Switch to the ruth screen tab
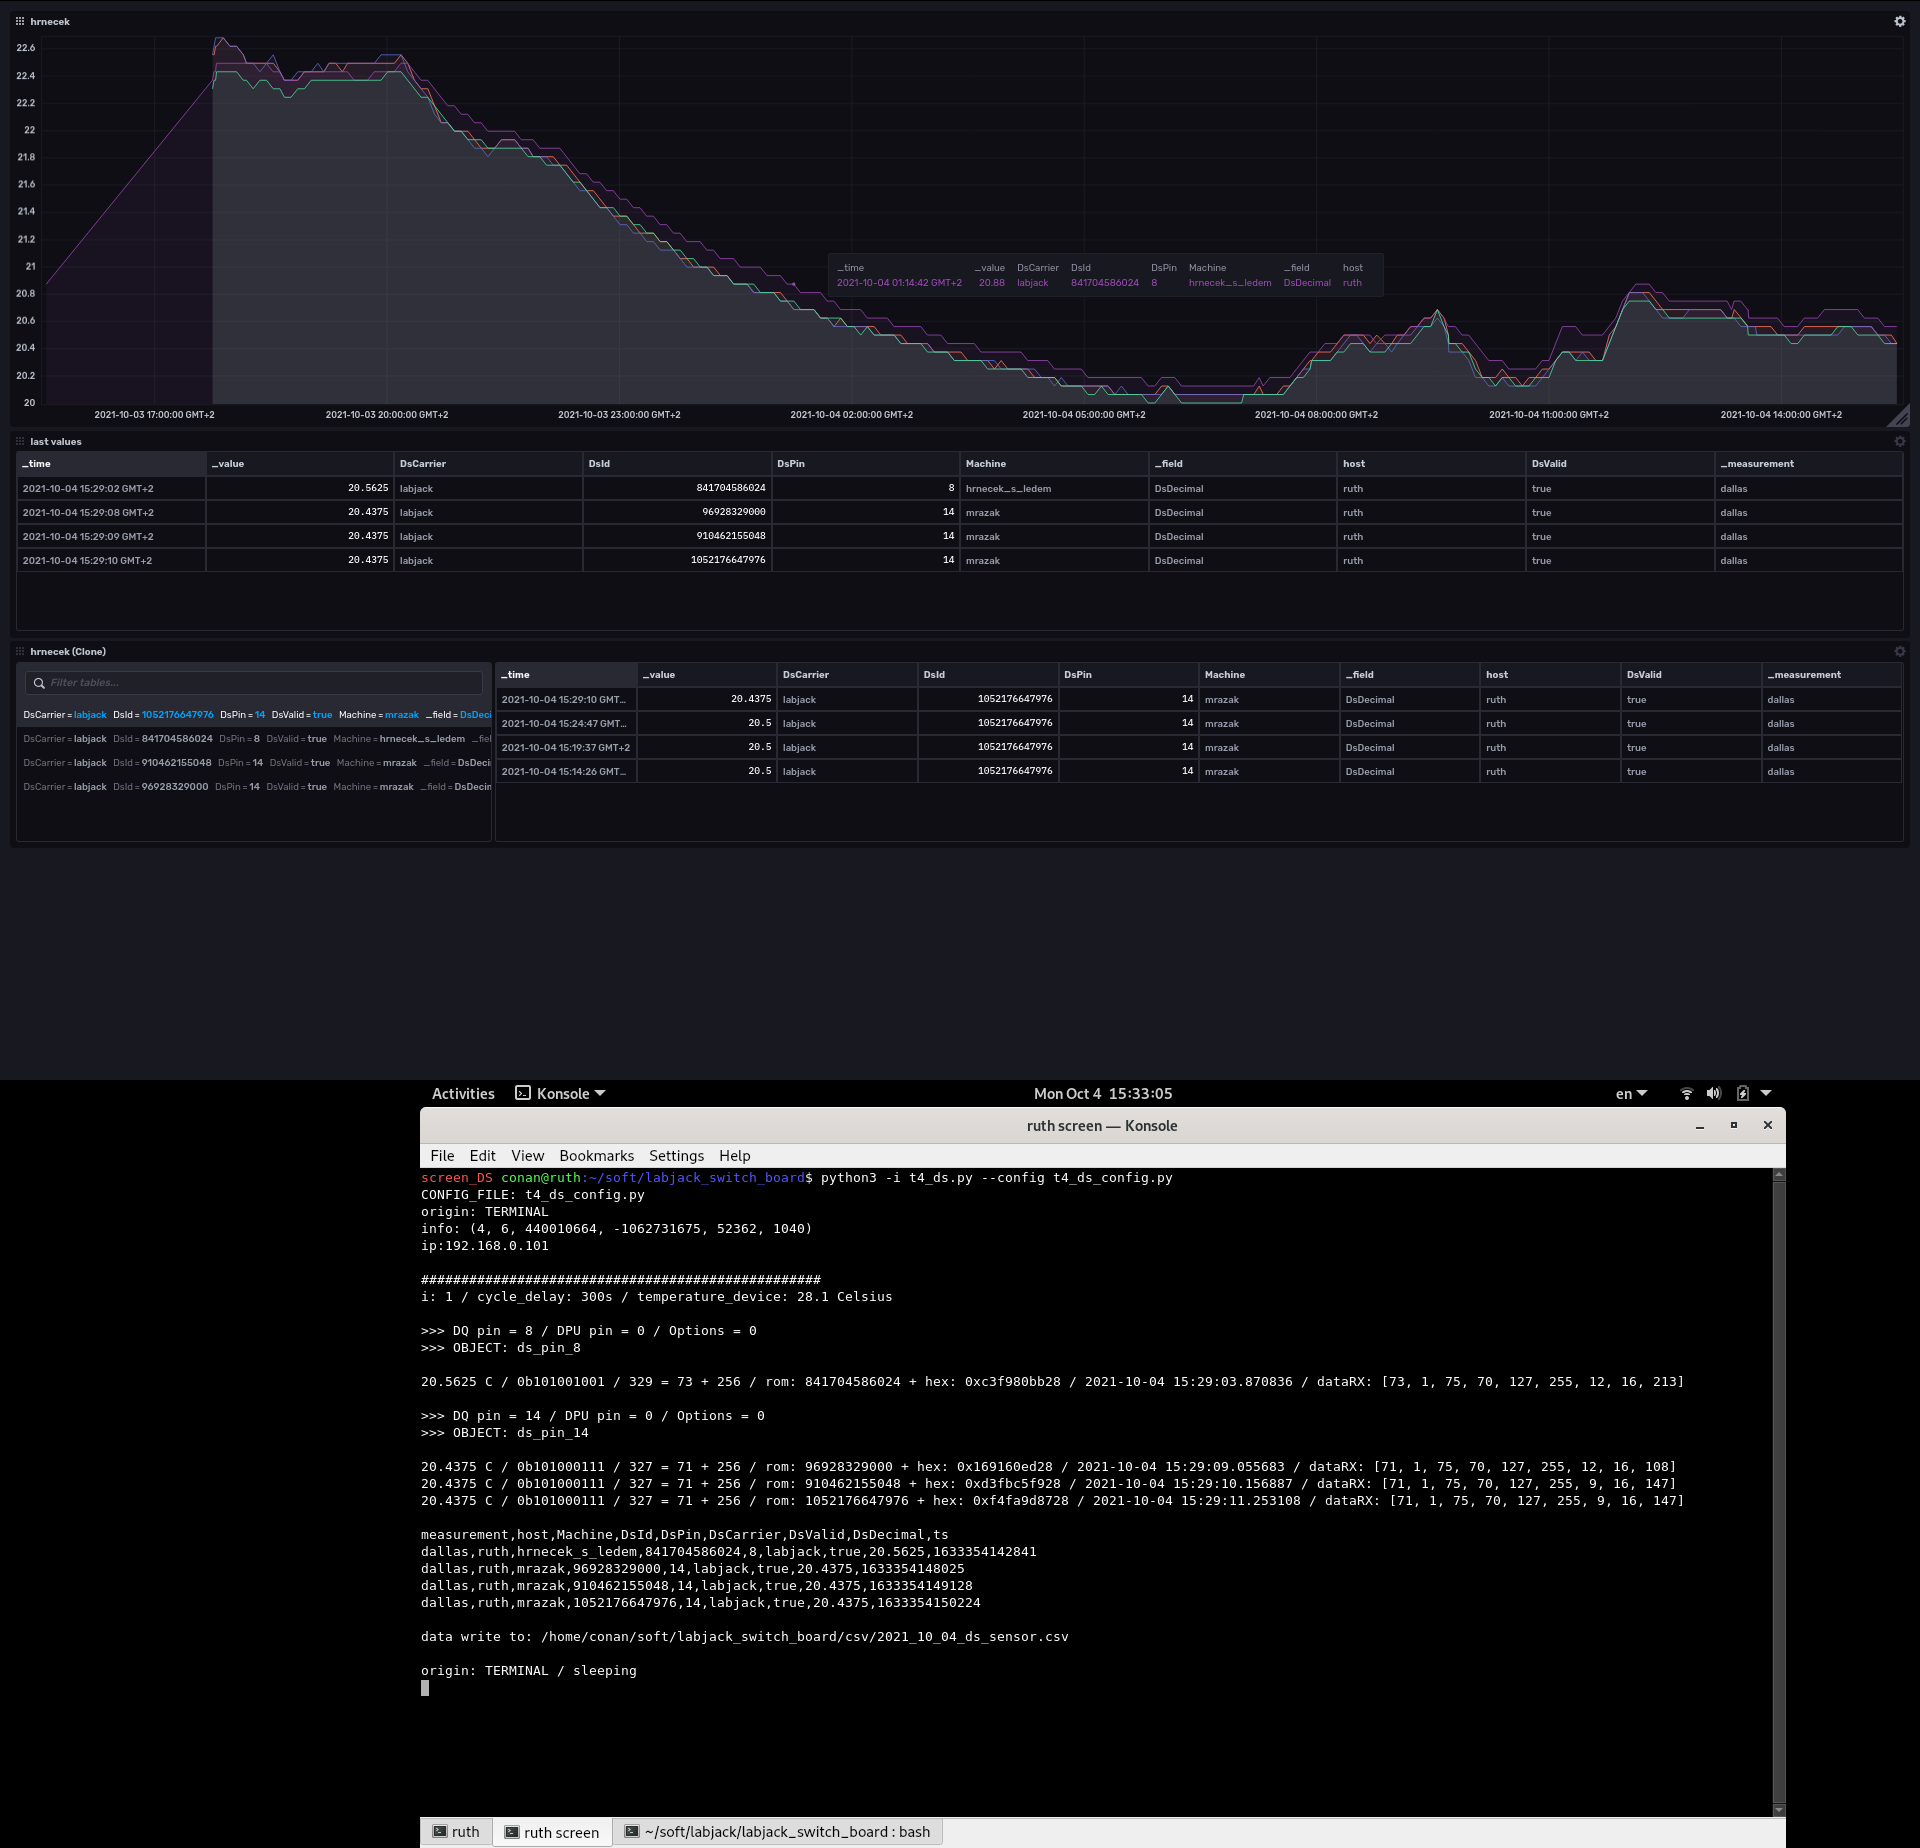This screenshot has height=1848, width=1920. [x=552, y=1833]
